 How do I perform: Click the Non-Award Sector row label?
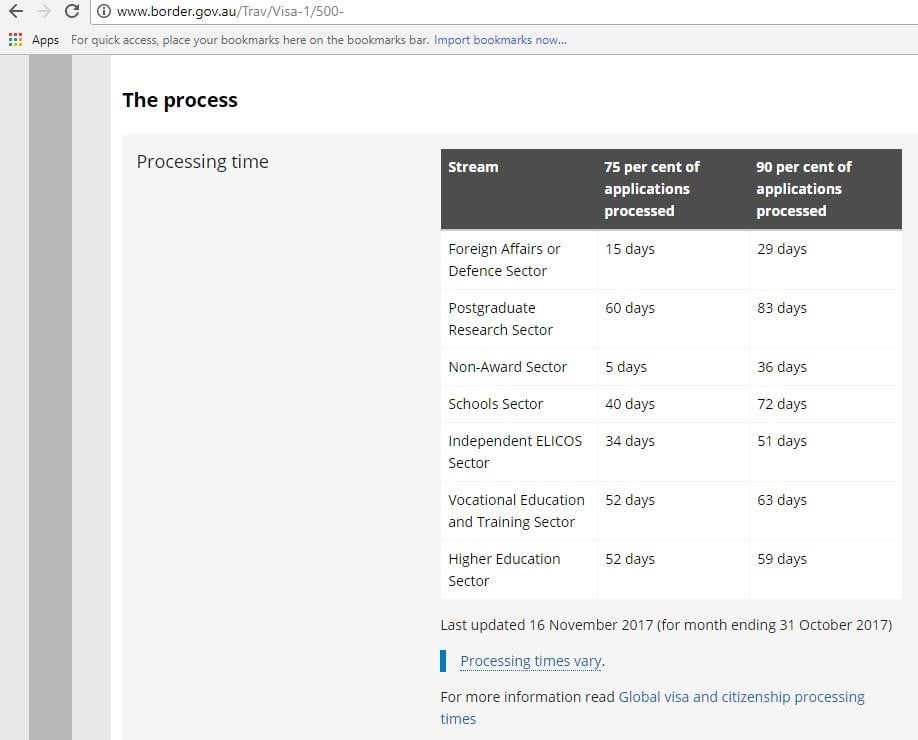(507, 367)
